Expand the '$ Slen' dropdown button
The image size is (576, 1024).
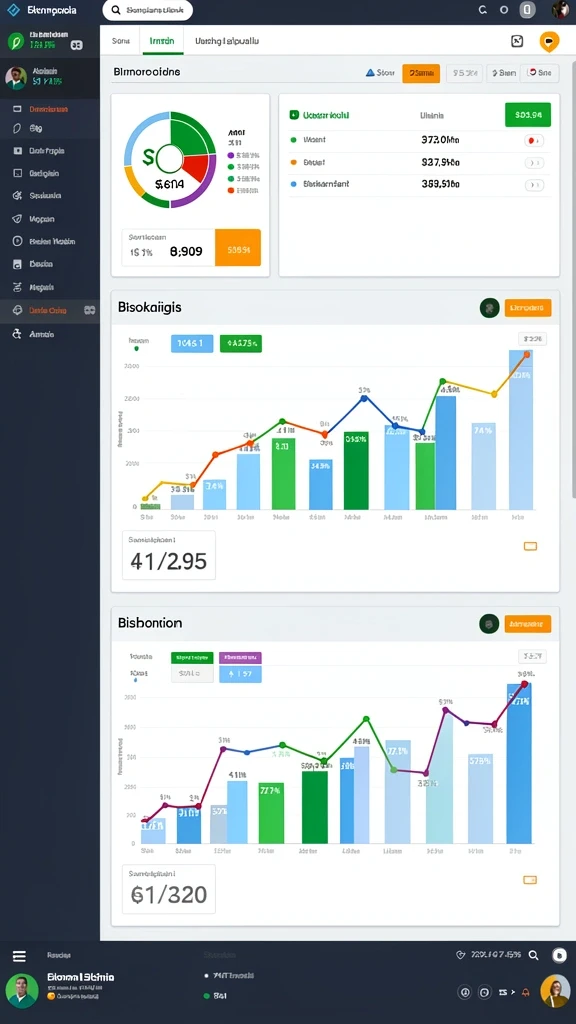503,73
